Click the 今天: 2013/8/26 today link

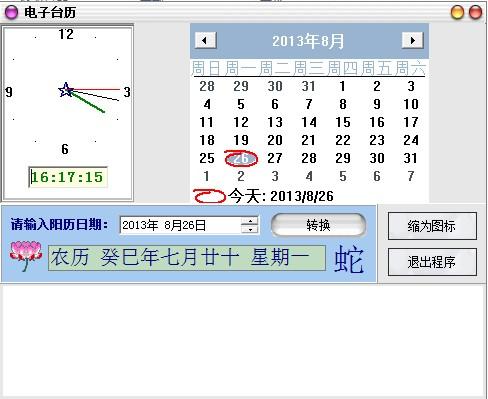[281, 196]
